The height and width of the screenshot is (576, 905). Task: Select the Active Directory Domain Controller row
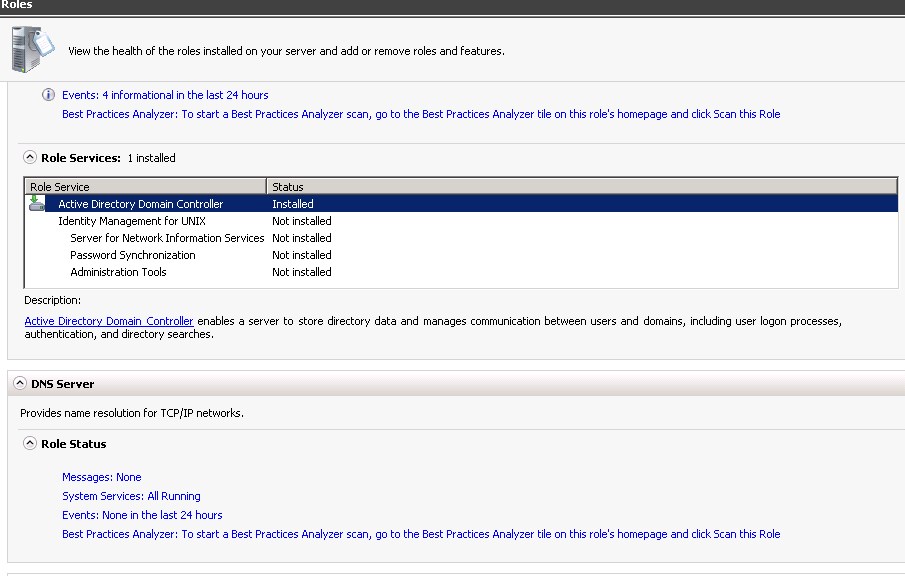(x=461, y=204)
